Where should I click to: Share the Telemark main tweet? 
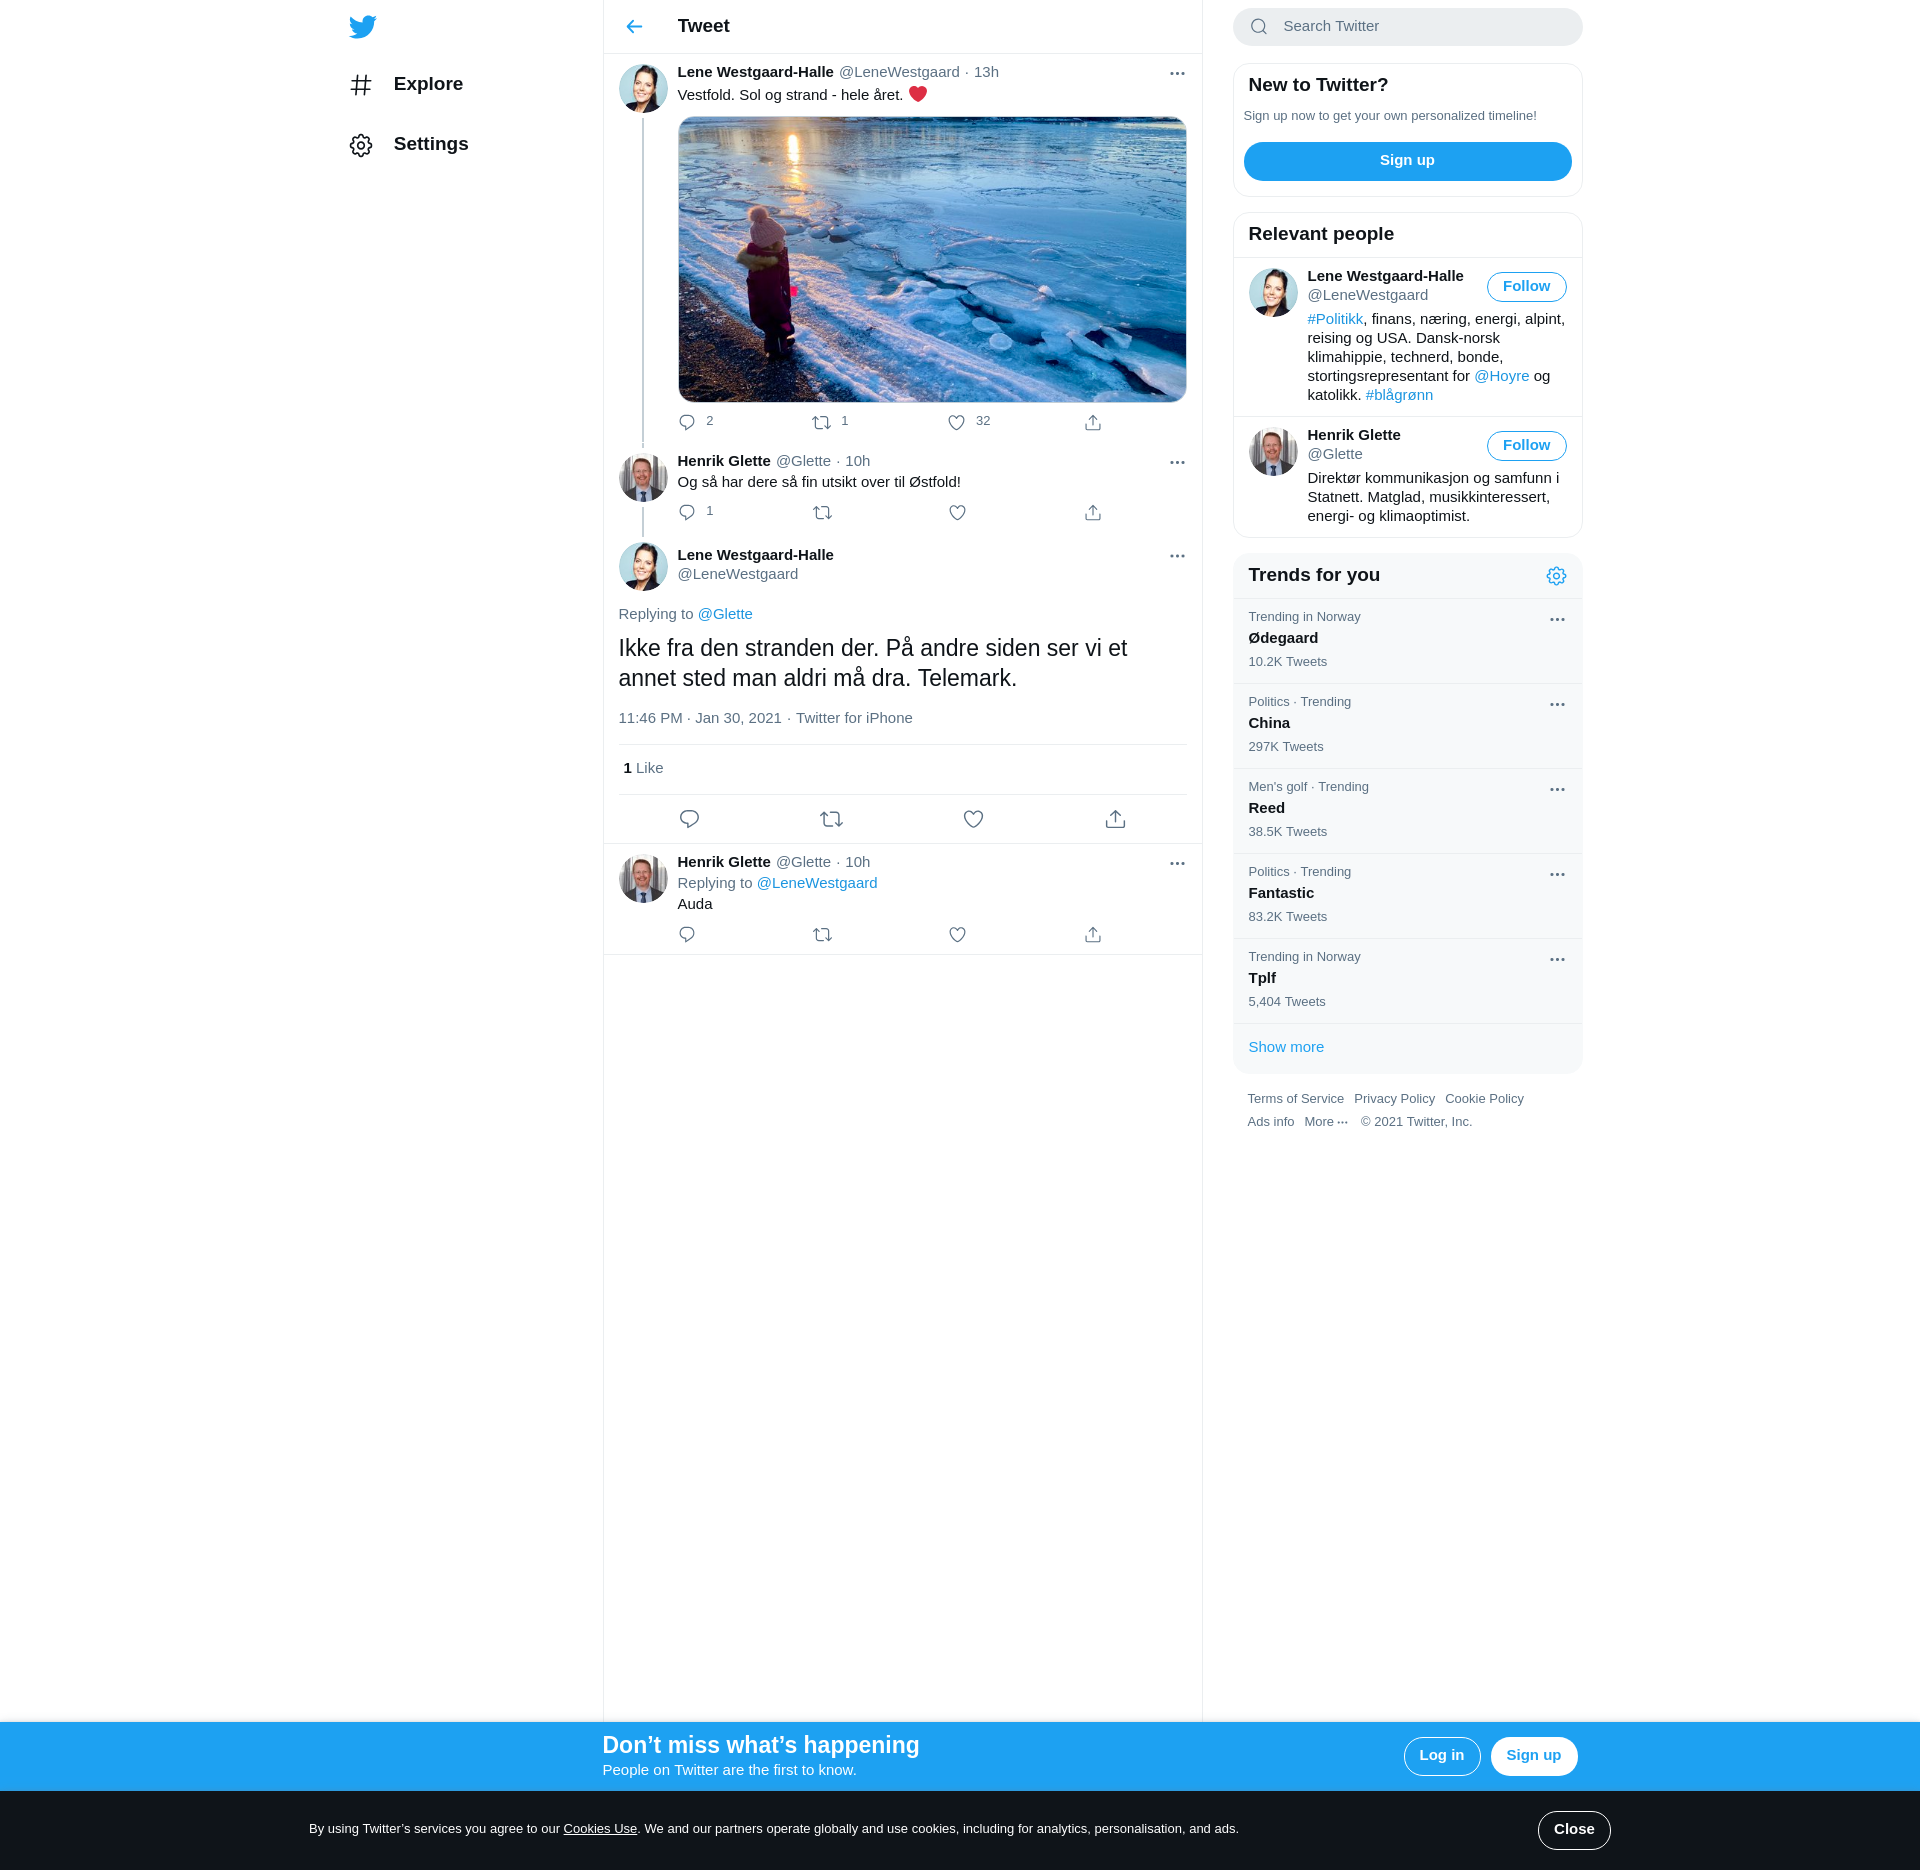[x=1115, y=819]
